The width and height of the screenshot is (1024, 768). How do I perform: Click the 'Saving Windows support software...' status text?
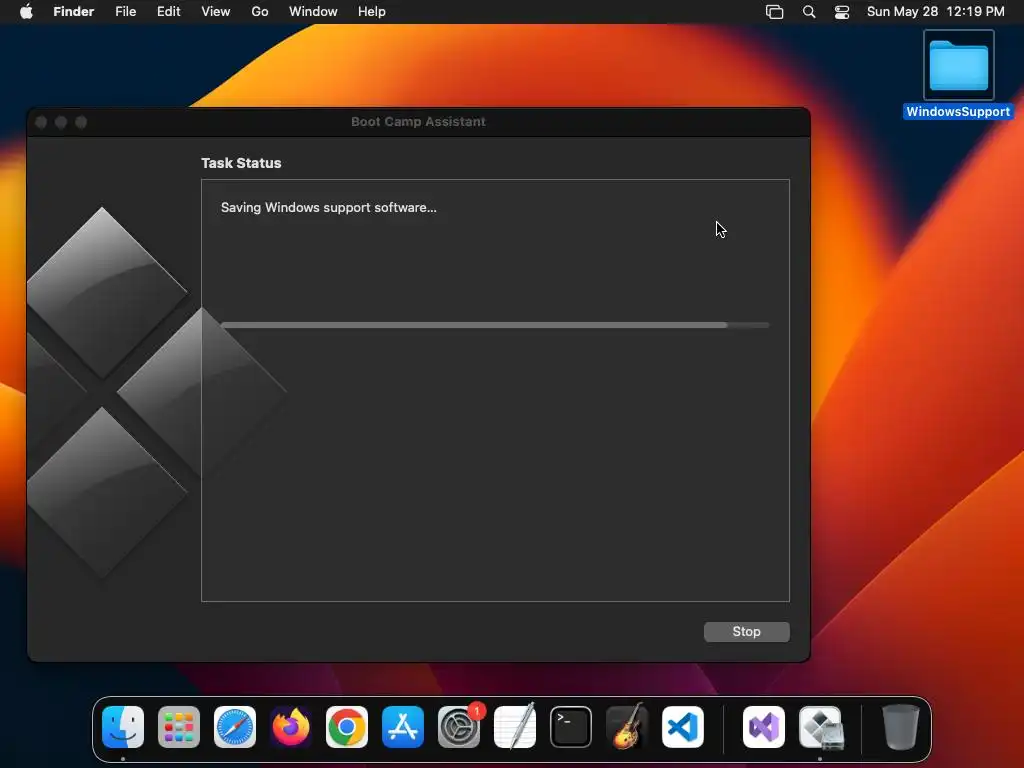[x=328, y=208]
